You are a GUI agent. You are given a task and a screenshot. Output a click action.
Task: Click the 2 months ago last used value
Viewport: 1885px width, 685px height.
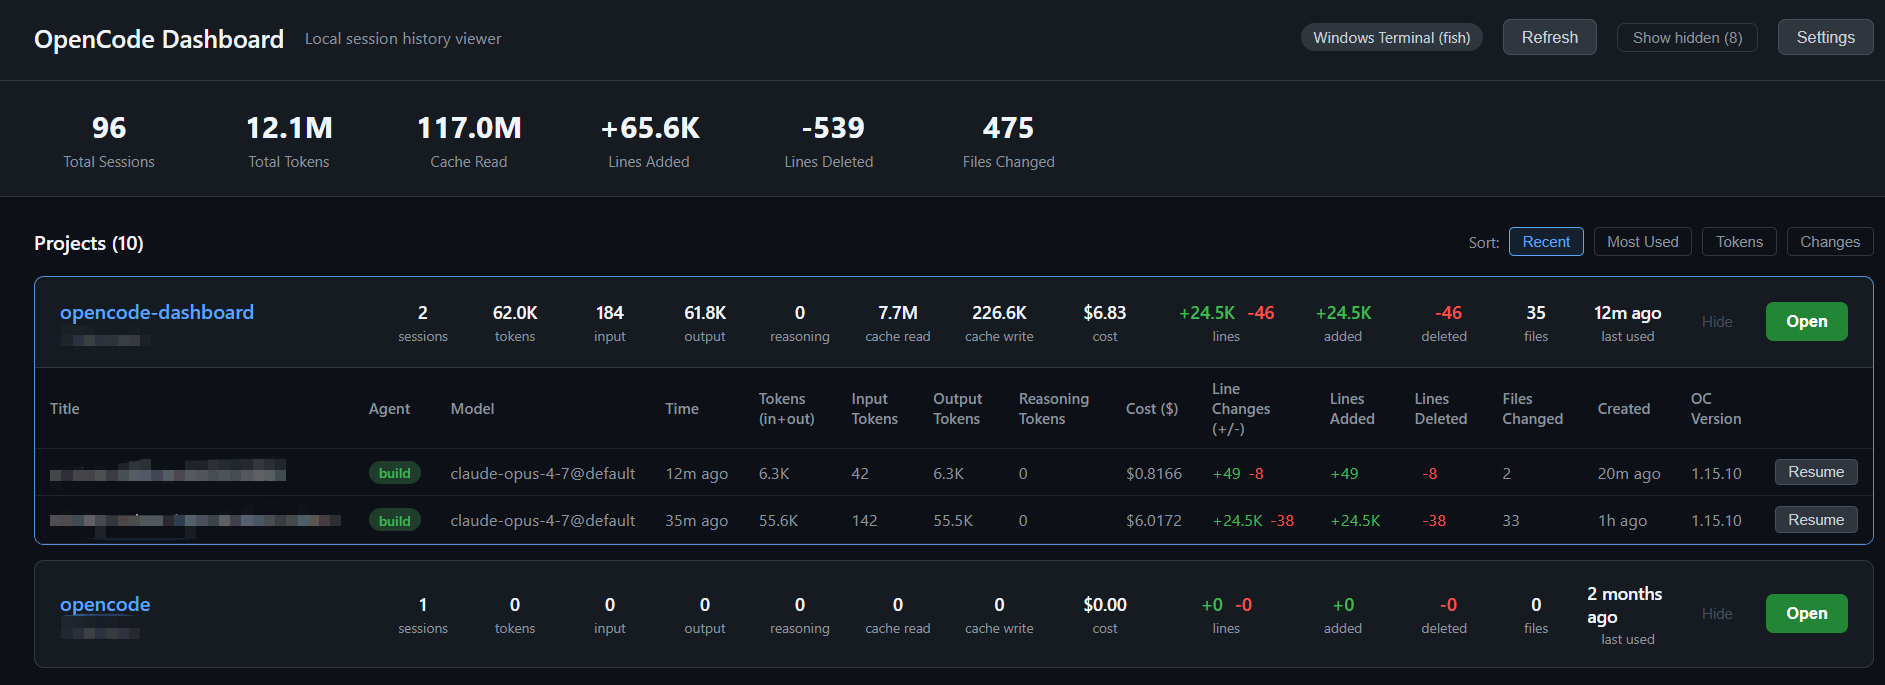(1624, 605)
